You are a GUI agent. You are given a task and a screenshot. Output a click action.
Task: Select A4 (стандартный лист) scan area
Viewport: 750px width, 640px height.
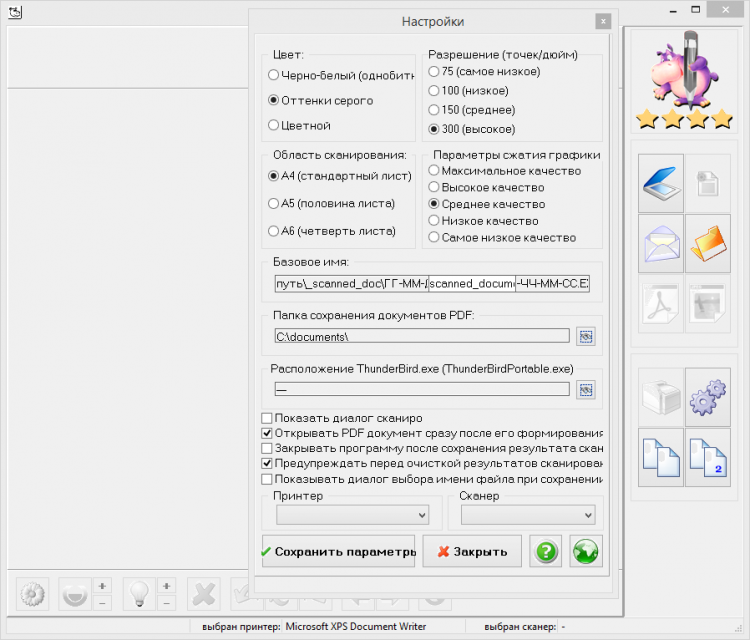point(340,176)
